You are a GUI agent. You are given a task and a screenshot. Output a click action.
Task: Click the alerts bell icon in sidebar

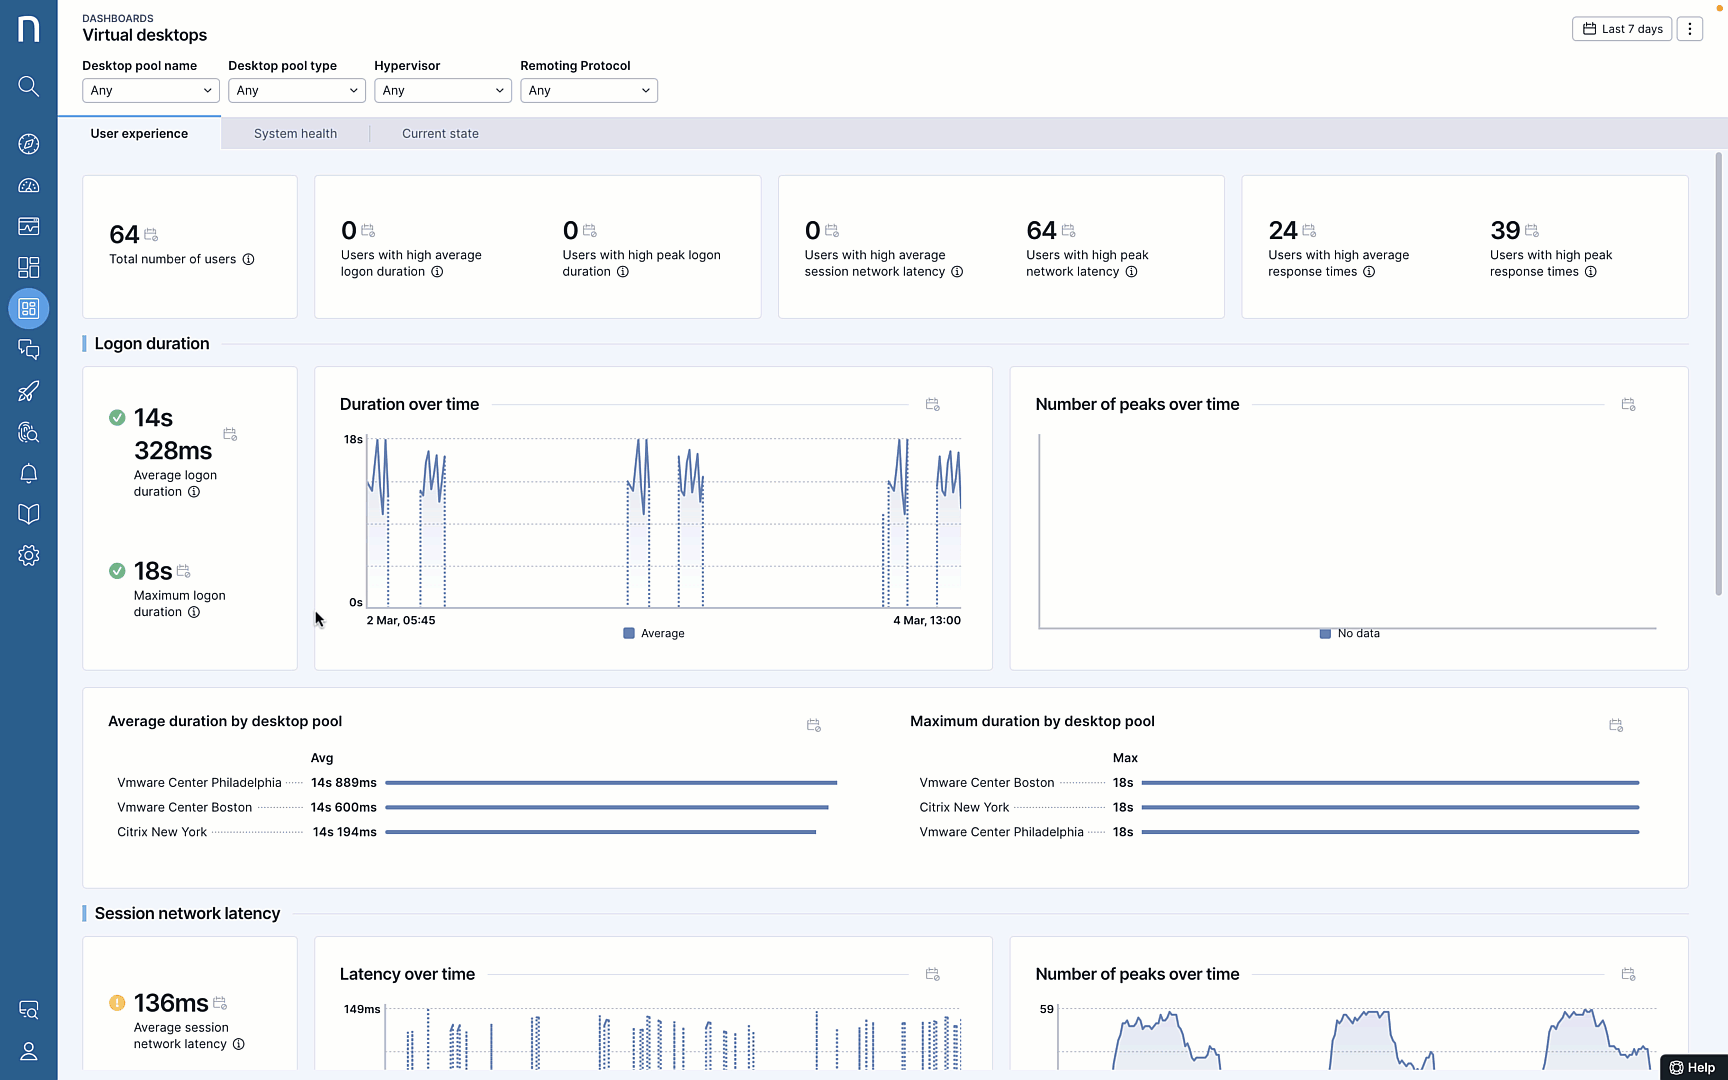(29, 473)
